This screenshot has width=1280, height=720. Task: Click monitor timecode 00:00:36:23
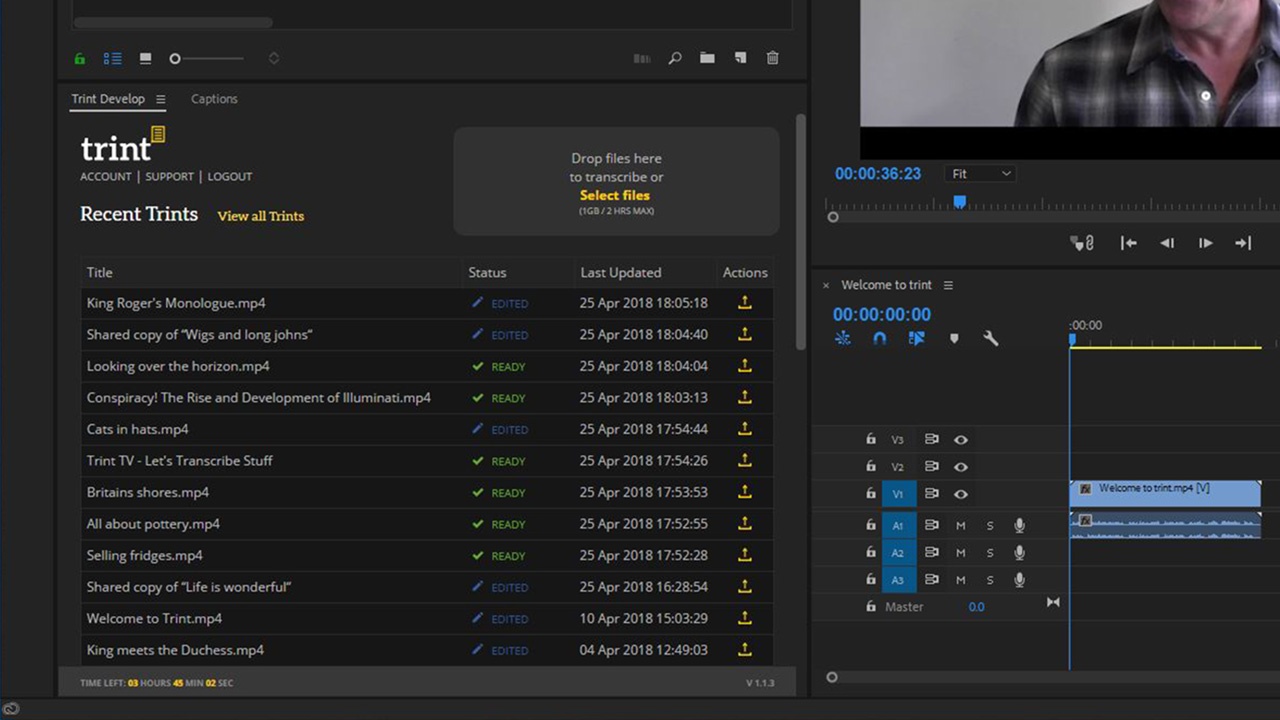tap(878, 174)
